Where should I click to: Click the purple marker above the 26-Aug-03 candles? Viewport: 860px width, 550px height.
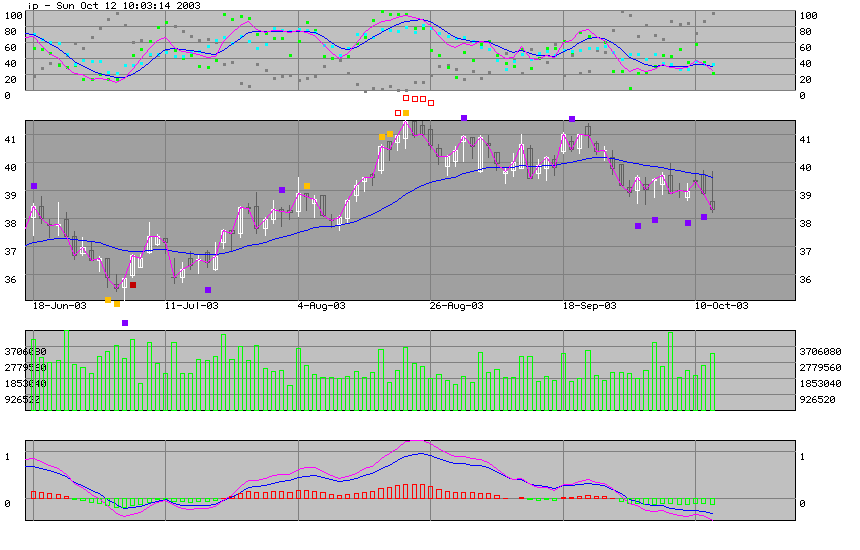pyautogui.click(x=464, y=118)
